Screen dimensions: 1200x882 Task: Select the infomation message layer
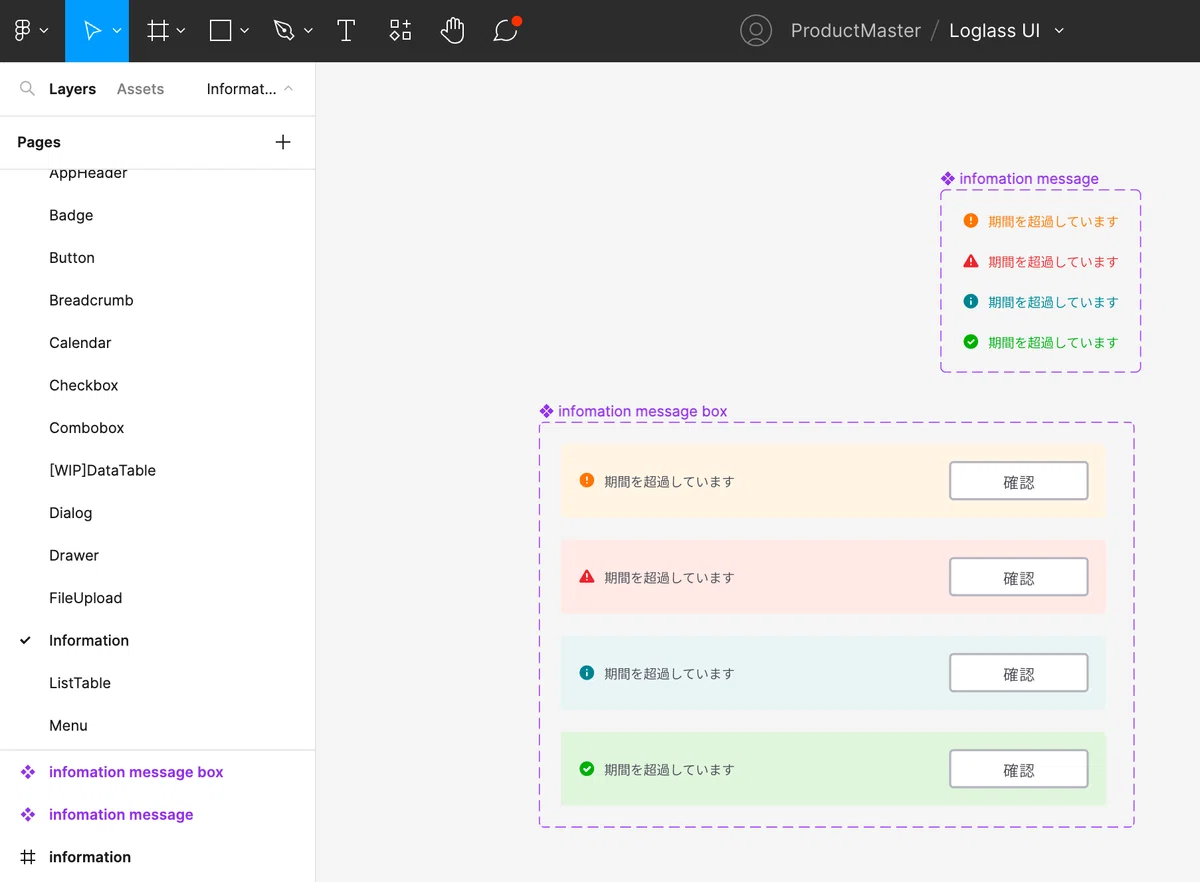click(x=121, y=814)
